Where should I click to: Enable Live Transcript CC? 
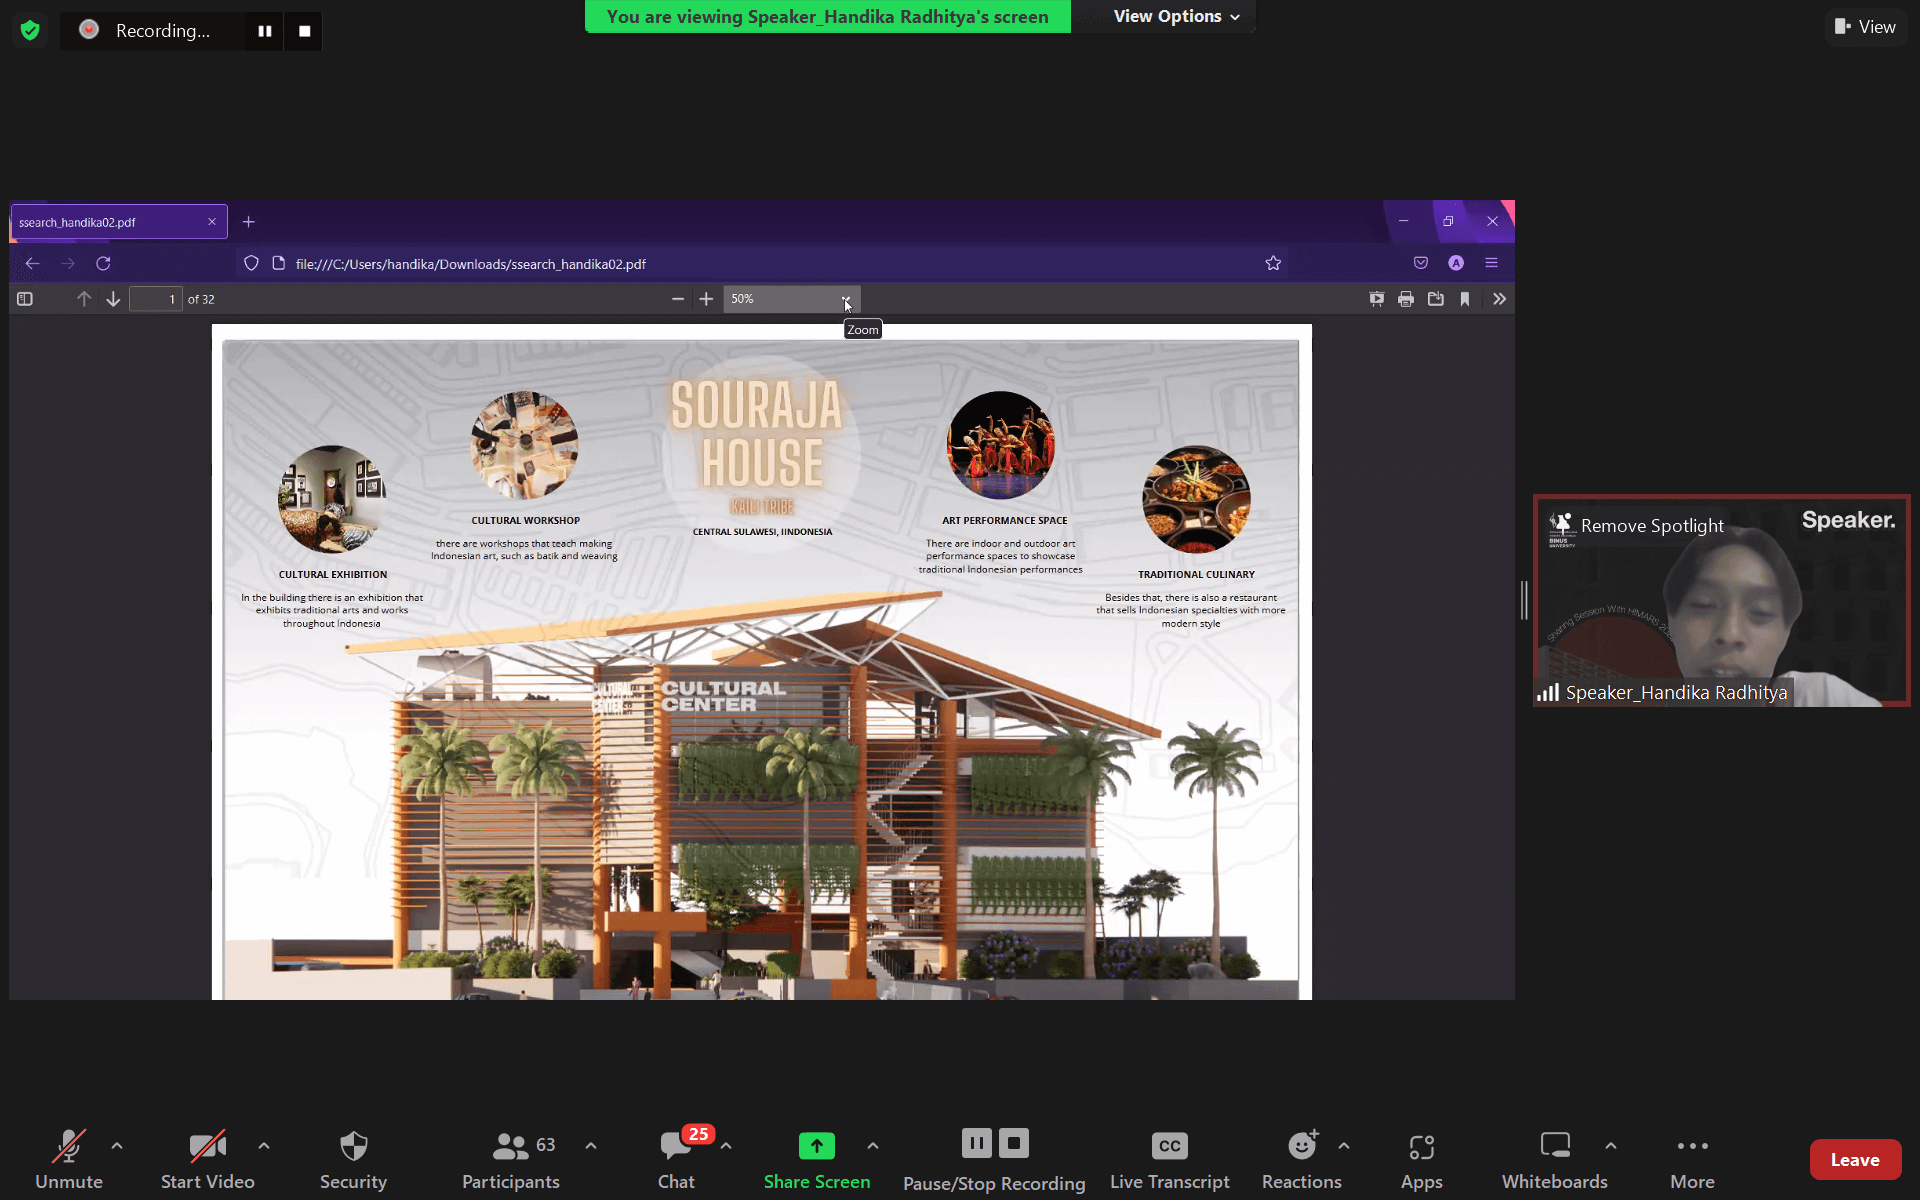[x=1170, y=1160]
